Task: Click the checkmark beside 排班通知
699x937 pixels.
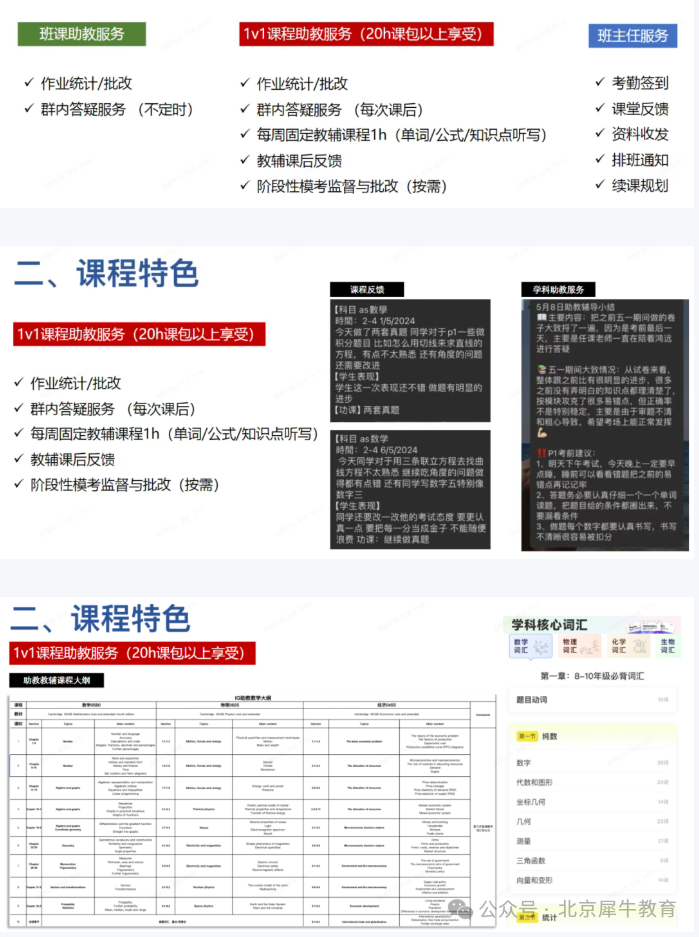Action: click(x=600, y=159)
